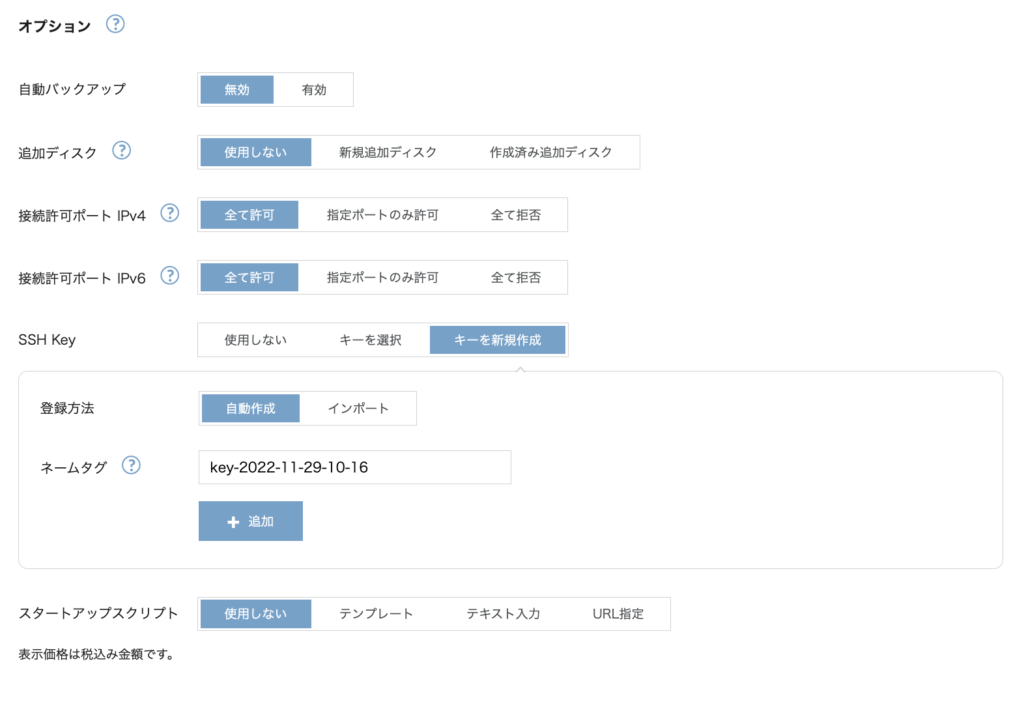Select 新規追加ディスク option
Image resolution: width=1024 pixels, height=713 pixels.
[387, 152]
